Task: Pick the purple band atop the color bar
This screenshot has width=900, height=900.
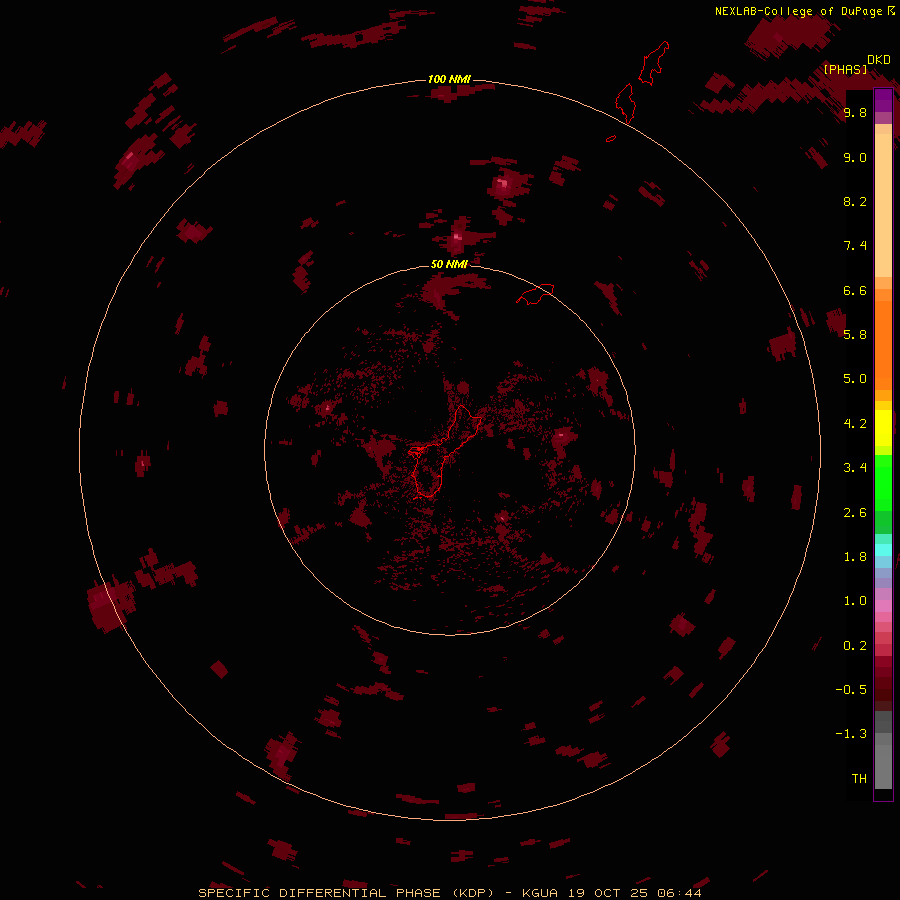Action: (883, 100)
